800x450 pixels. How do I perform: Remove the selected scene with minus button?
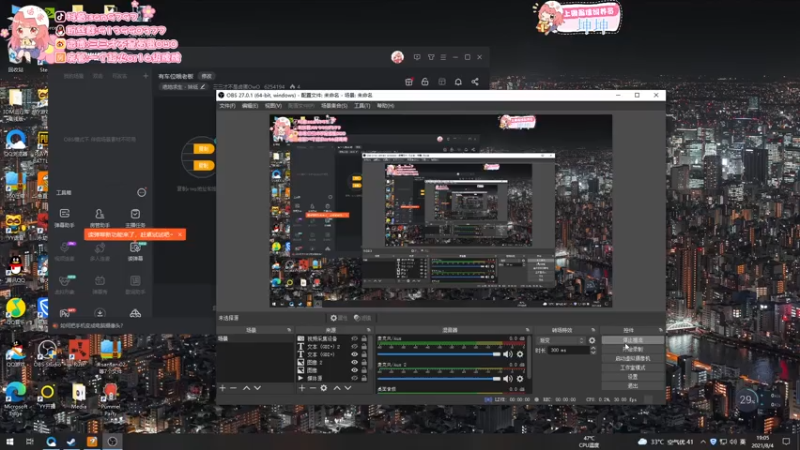(x=234, y=388)
